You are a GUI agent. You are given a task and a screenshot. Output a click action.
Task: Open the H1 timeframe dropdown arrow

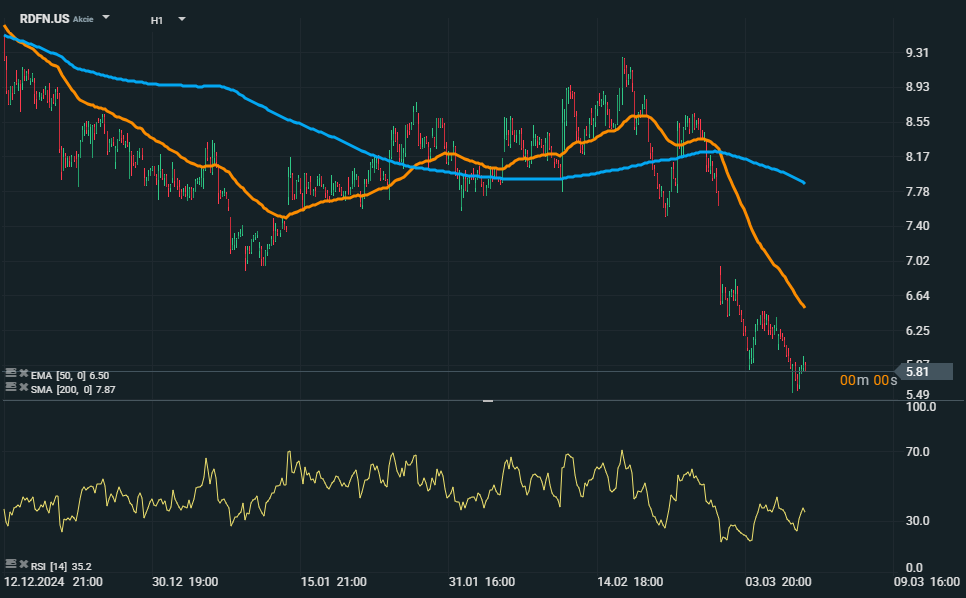[x=181, y=19]
